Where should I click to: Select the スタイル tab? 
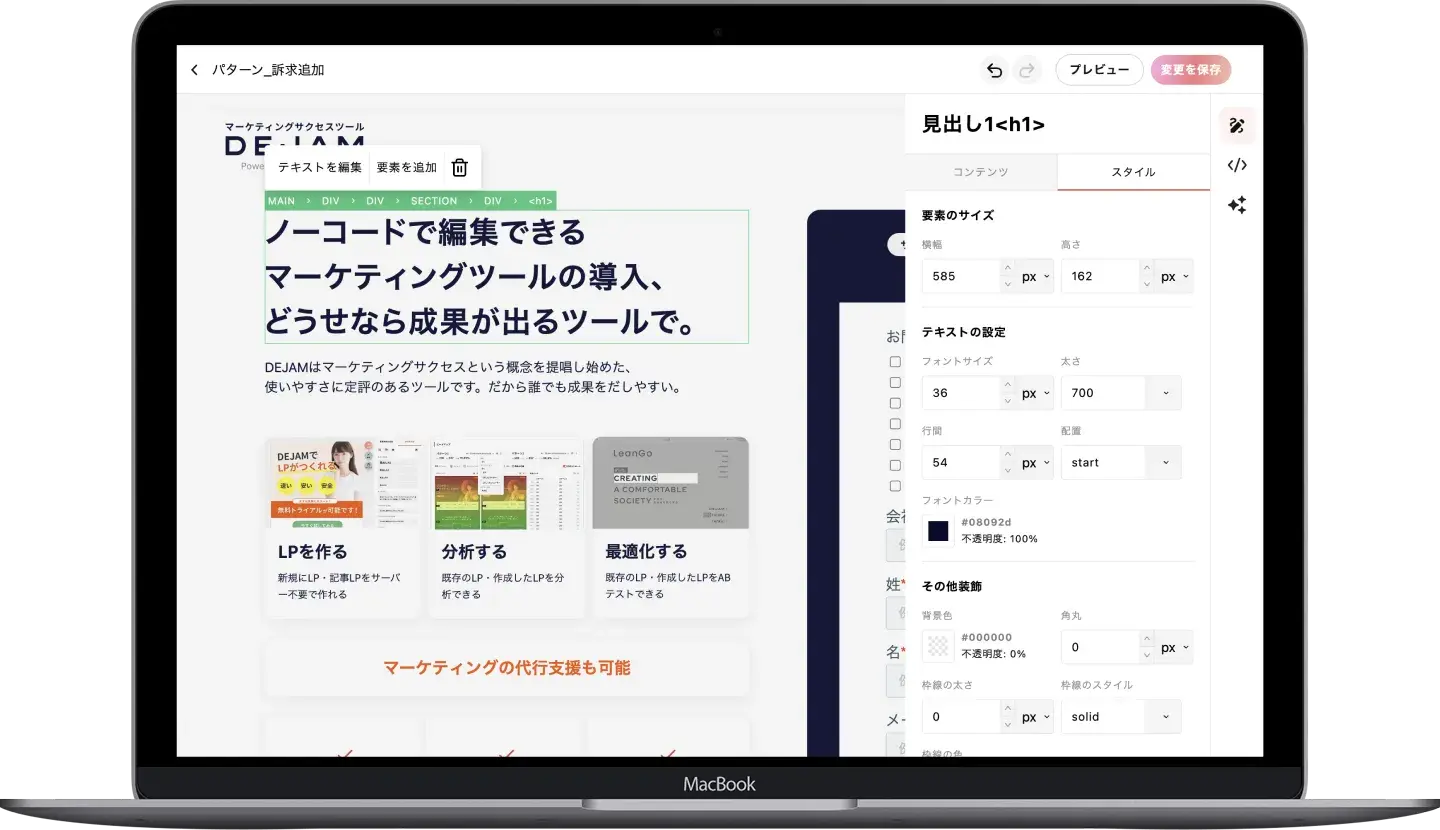[x=1133, y=172]
